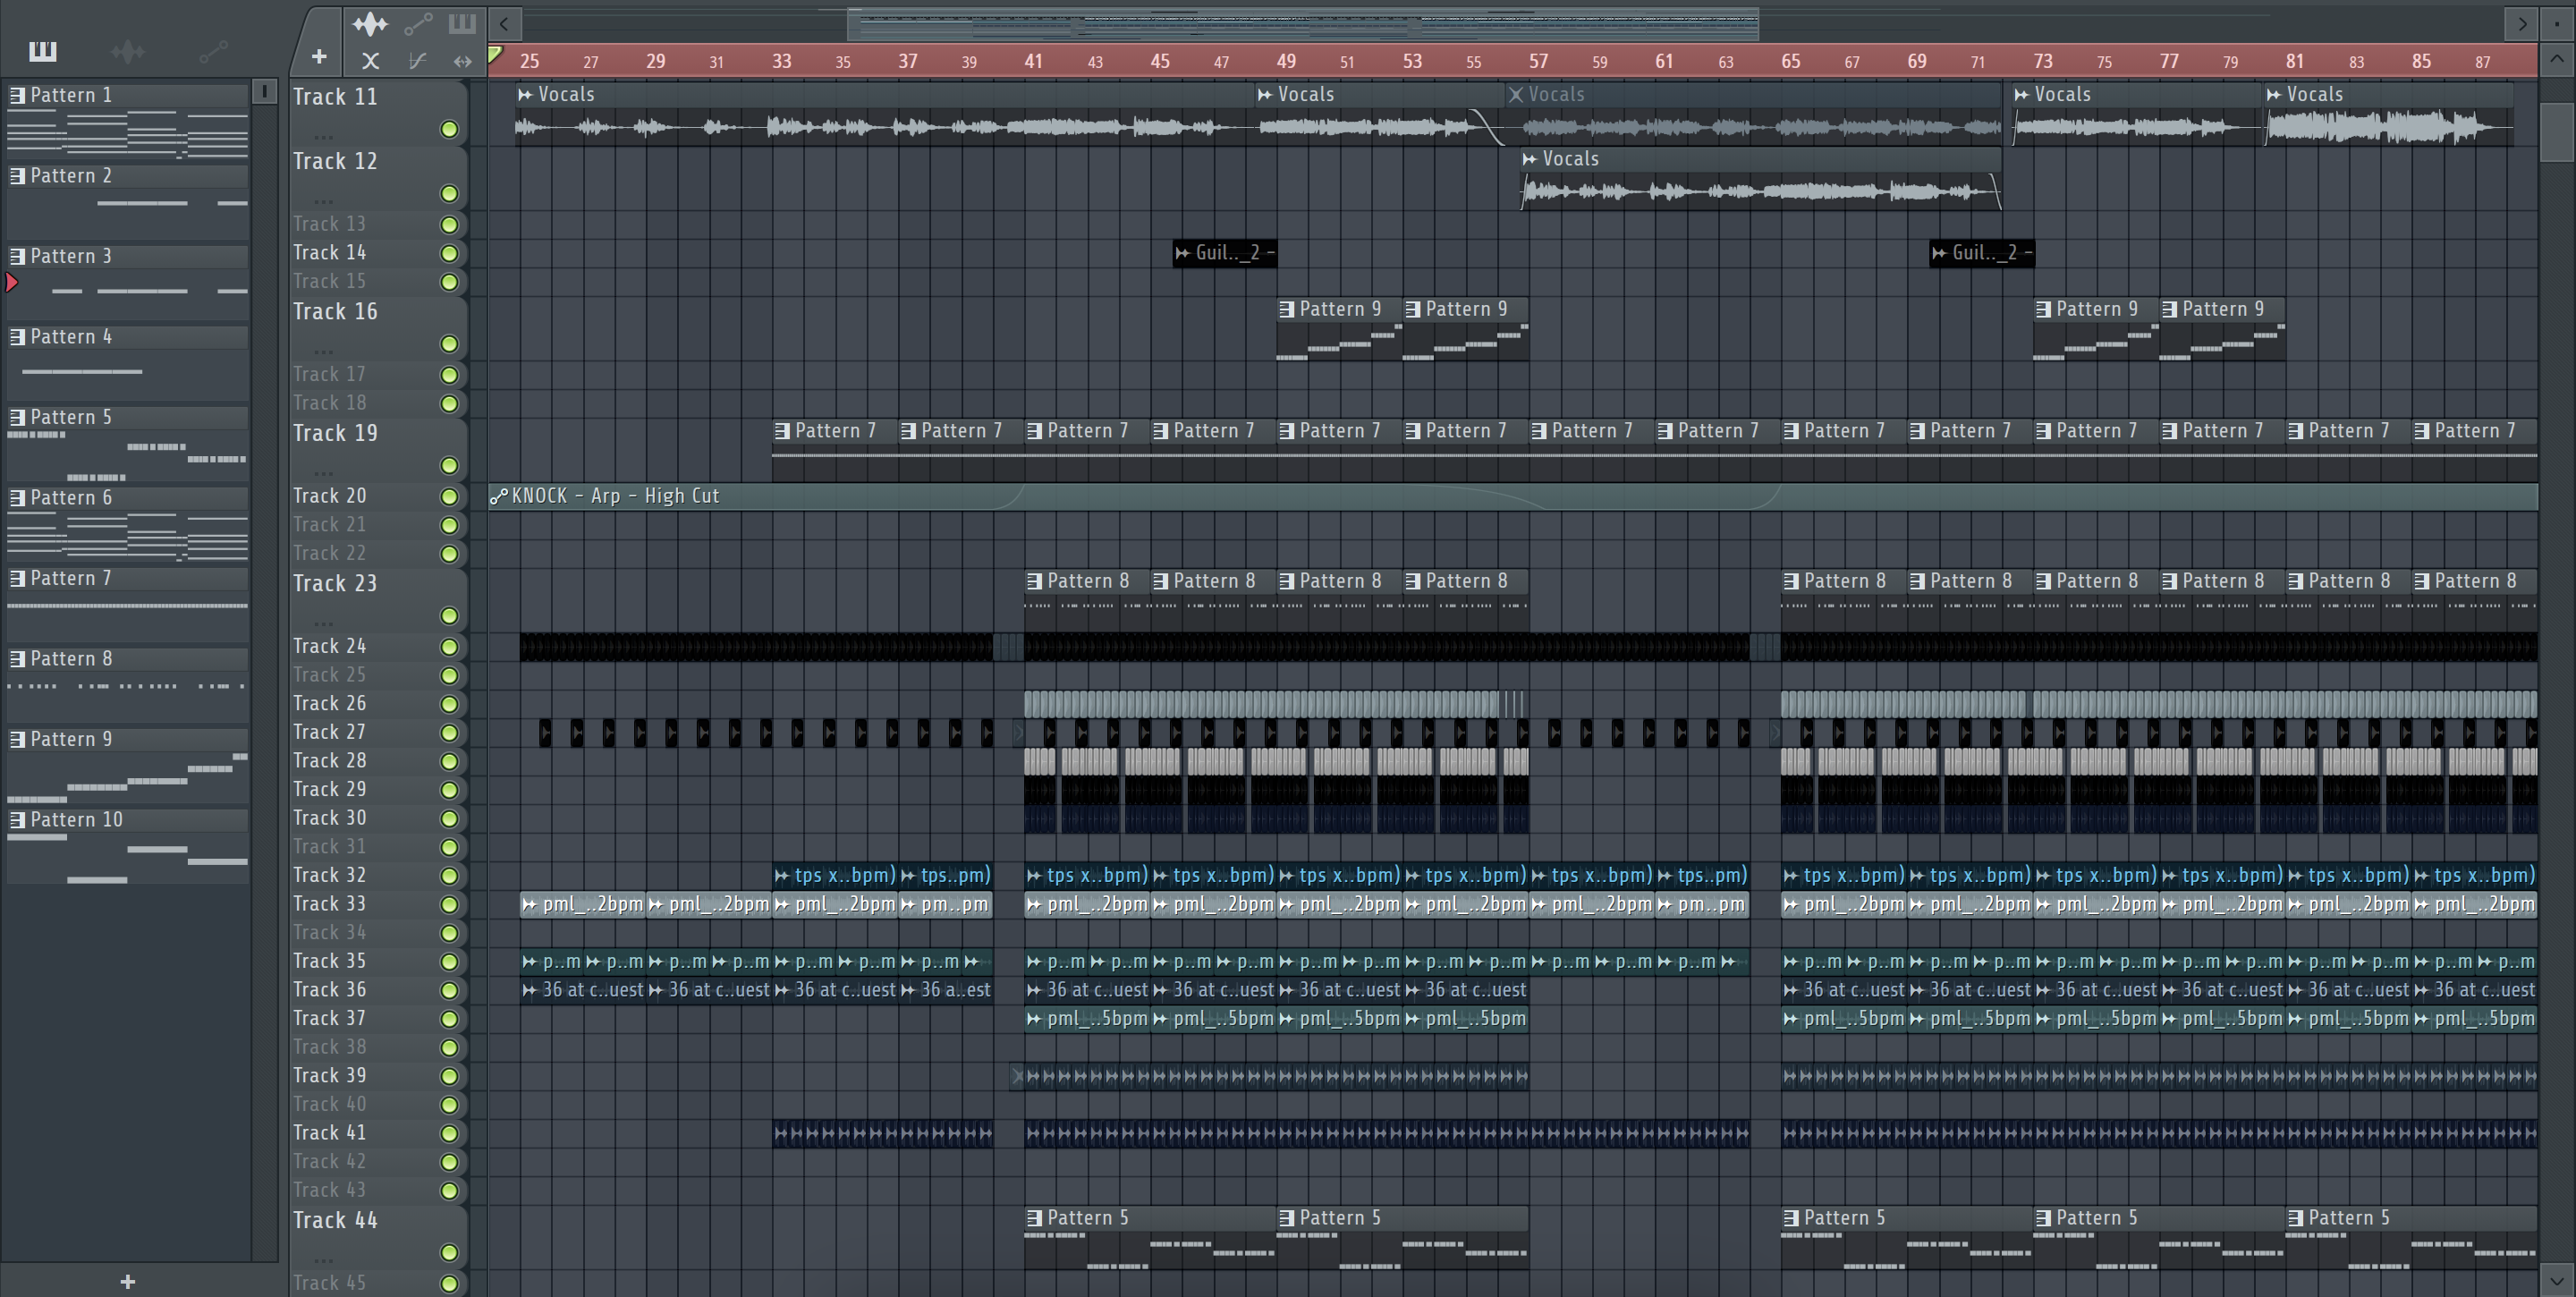
Task: Mute Track 12 using its green LED
Action: coord(449,193)
